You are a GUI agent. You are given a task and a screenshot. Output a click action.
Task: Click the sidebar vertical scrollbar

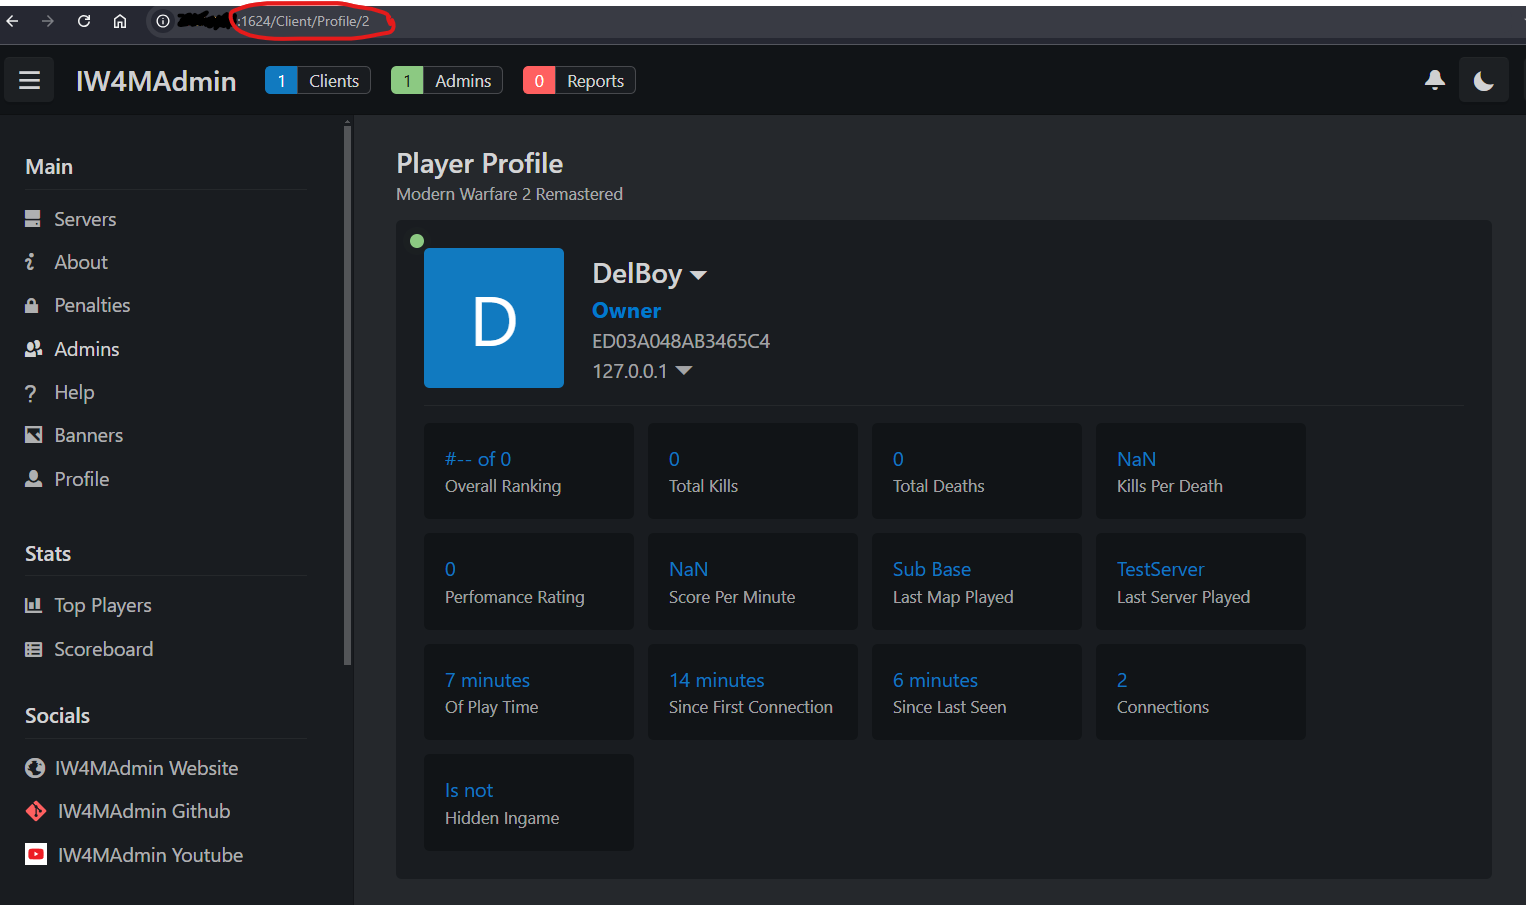(x=347, y=395)
